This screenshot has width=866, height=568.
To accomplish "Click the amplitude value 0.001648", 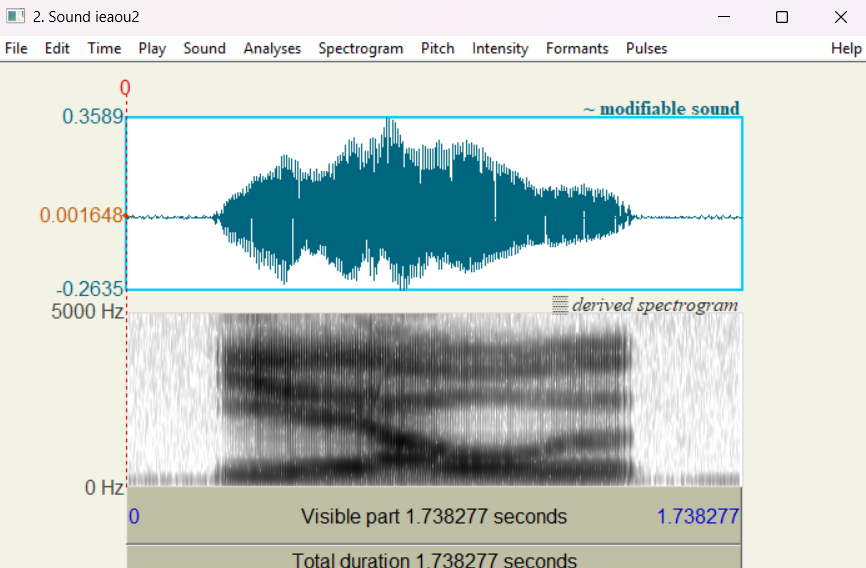I will point(81,215).
